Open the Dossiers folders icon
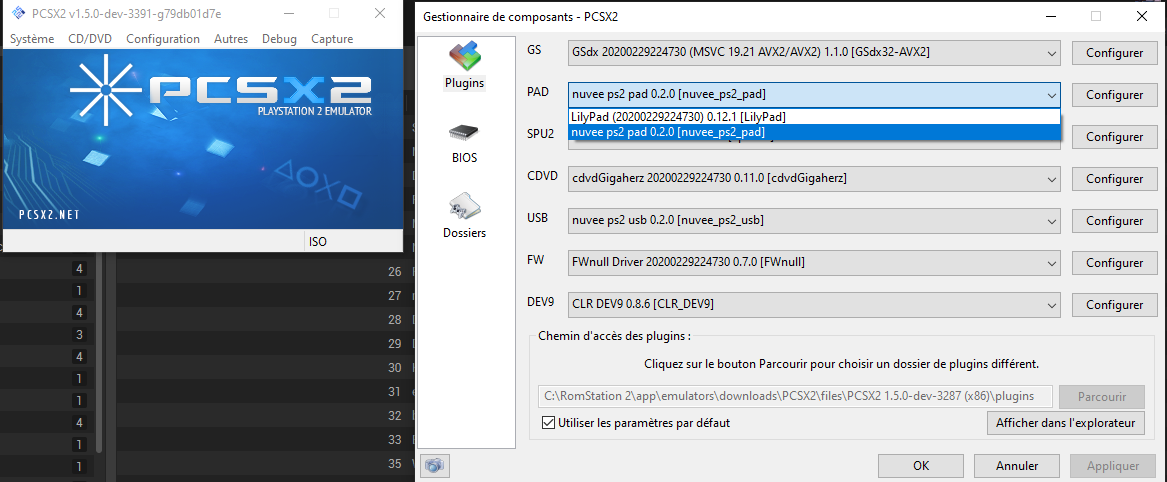The height and width of the screenshot is (482, 1167). tap(464, 205)
